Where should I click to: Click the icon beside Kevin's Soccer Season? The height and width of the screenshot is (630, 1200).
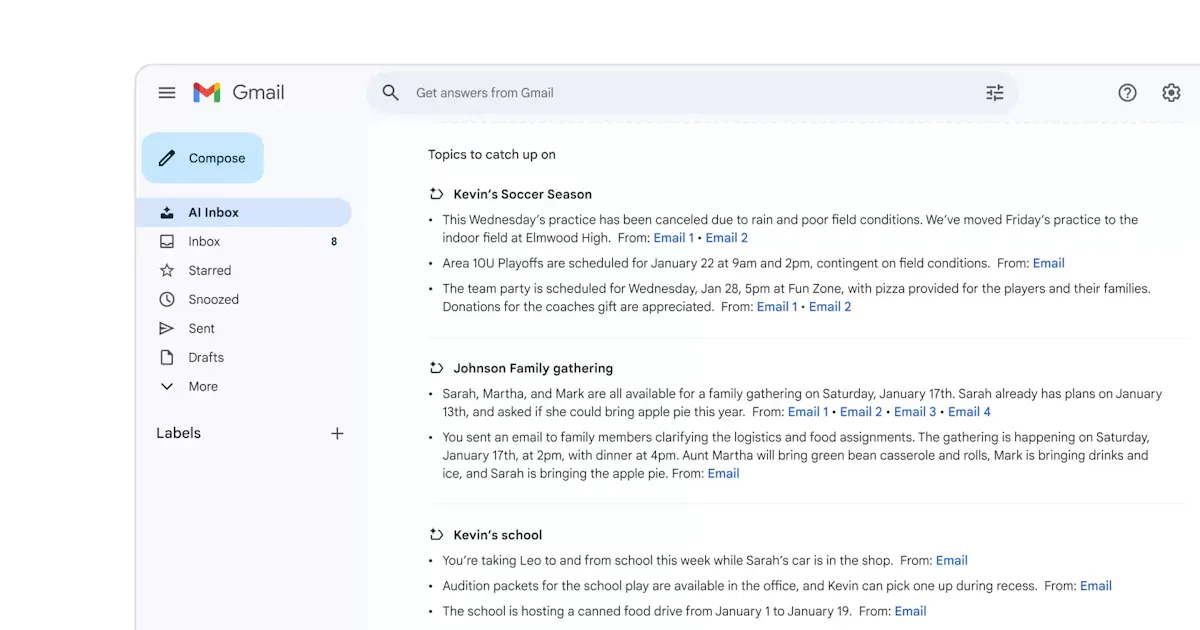pos(436,194)
